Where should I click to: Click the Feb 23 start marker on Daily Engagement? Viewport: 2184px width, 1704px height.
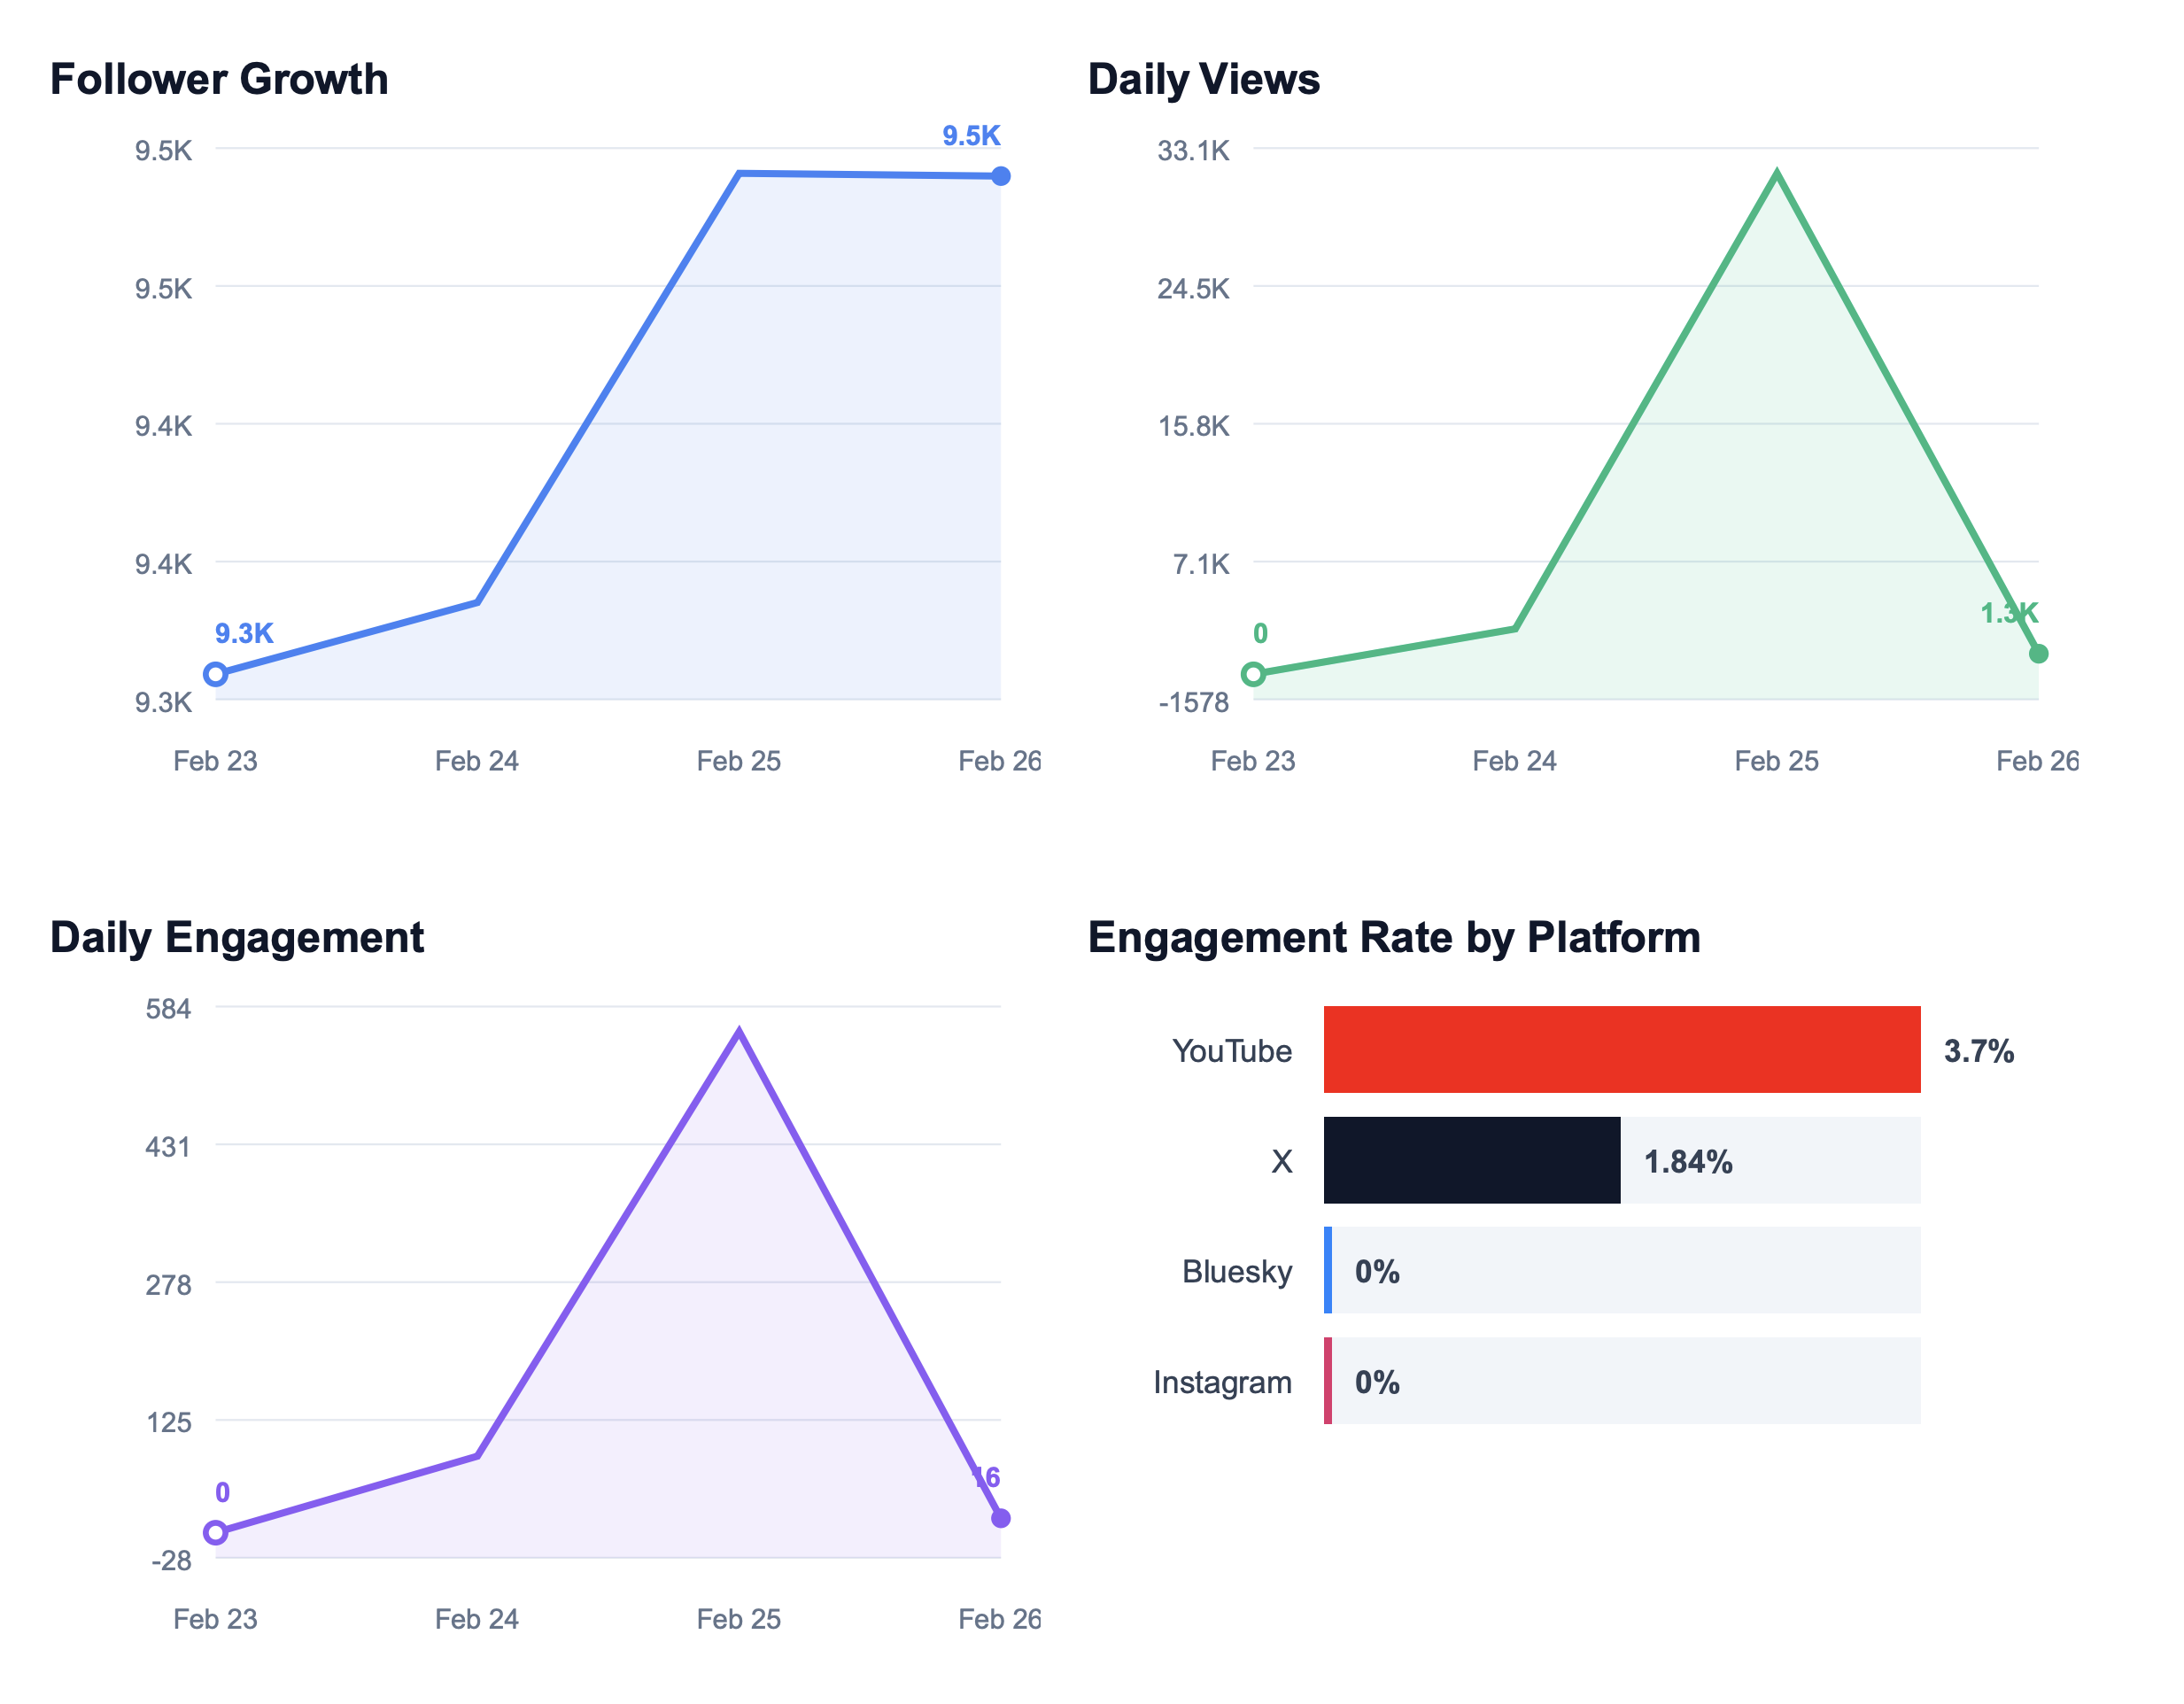pyautogui.click(x=216, y=1532)
